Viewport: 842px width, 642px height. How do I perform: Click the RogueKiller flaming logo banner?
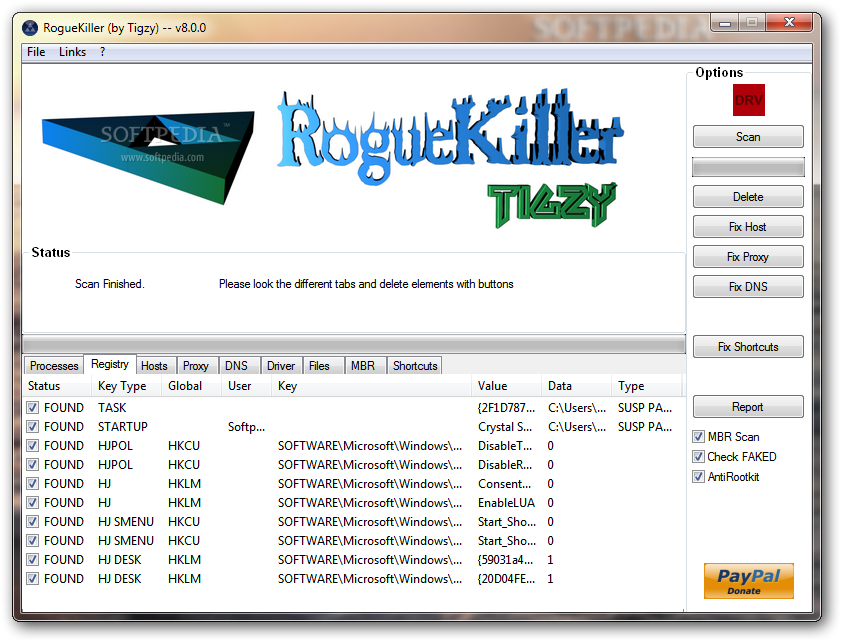point(449,136)
